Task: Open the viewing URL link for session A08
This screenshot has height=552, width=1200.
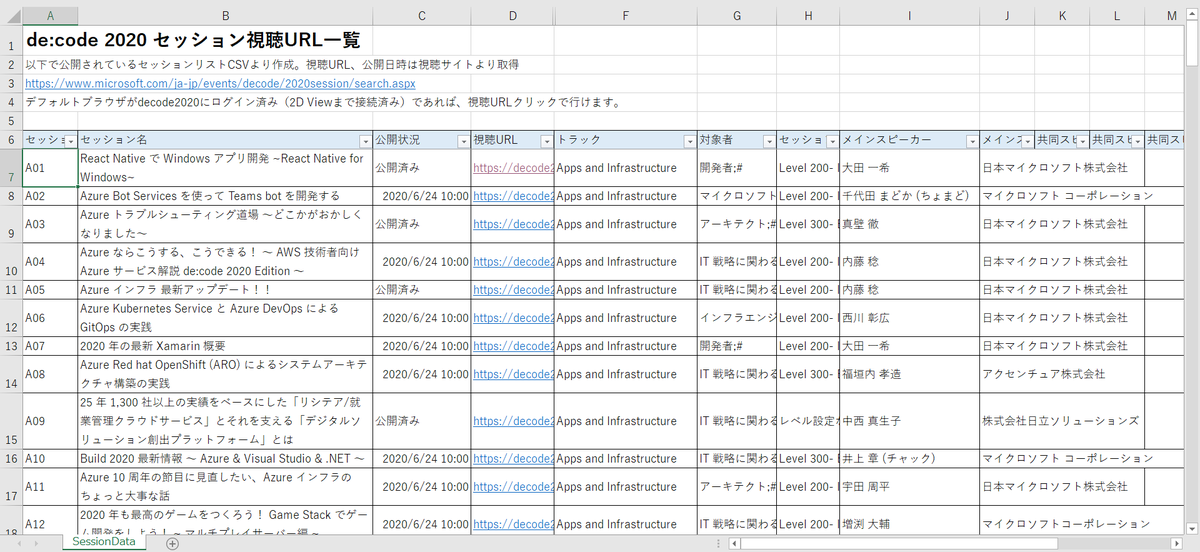Action: [513, 374]
